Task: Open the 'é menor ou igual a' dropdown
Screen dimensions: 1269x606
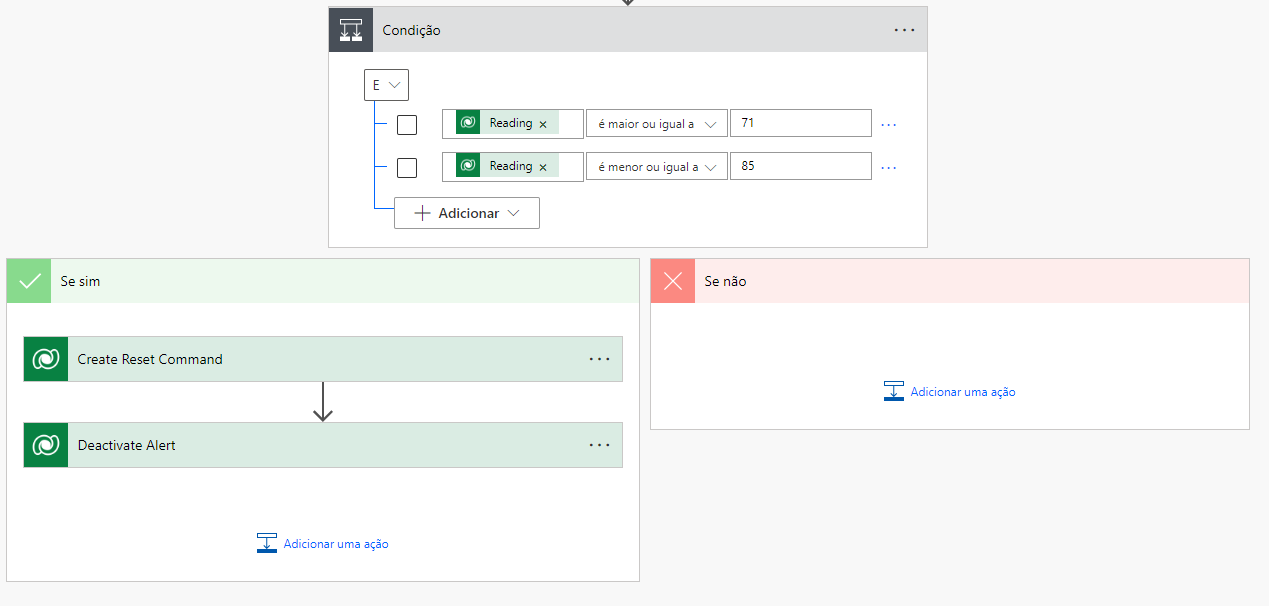Action: pos(657,167)
